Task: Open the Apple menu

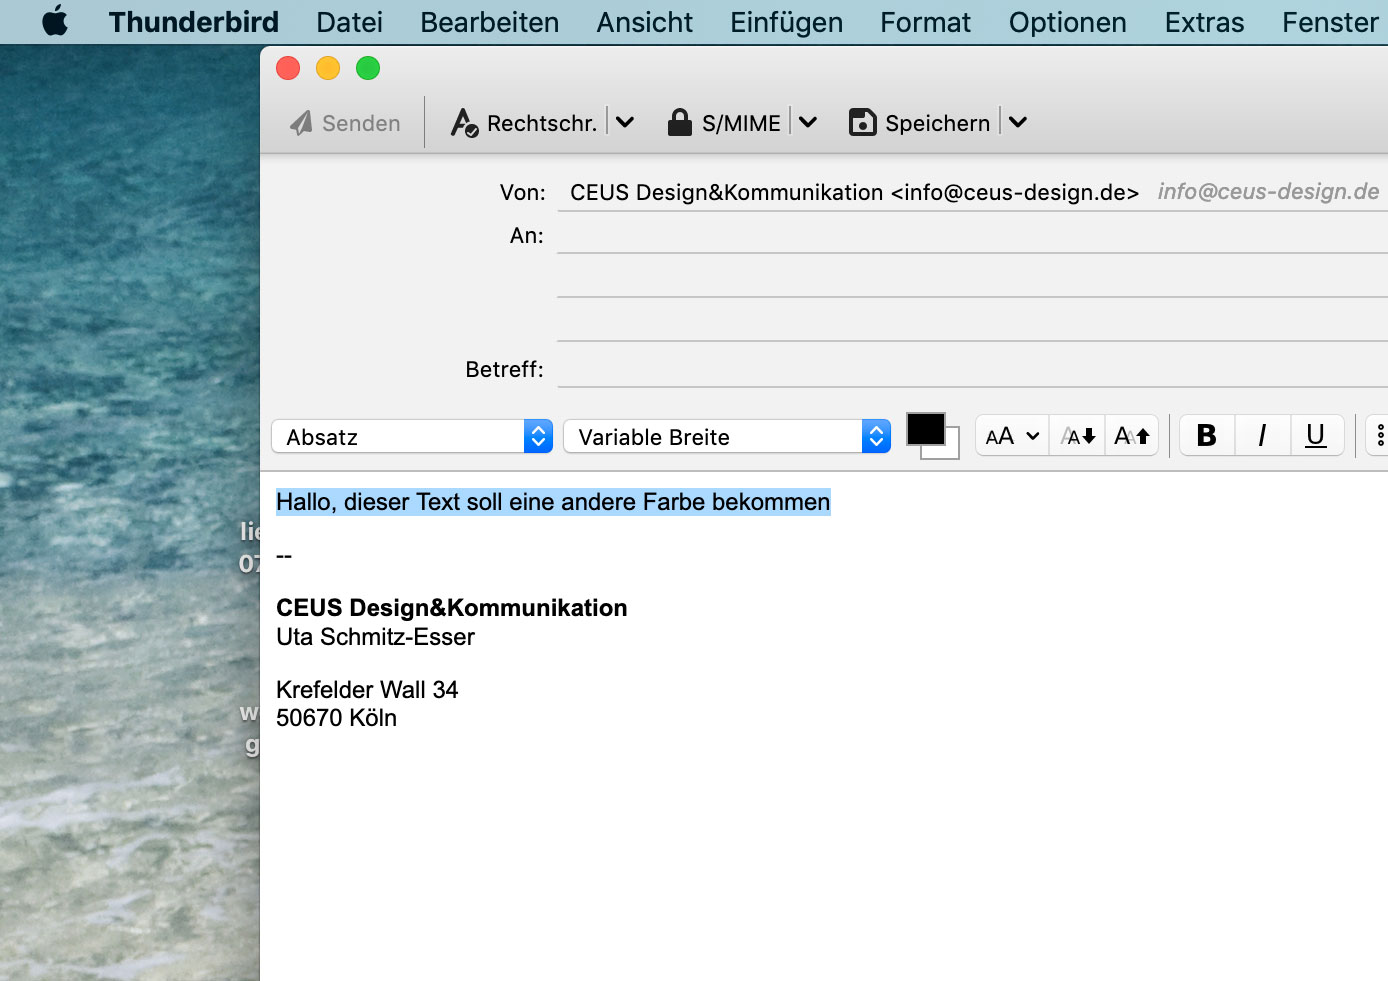Action: pyautogui.click(x=55, y=21)
